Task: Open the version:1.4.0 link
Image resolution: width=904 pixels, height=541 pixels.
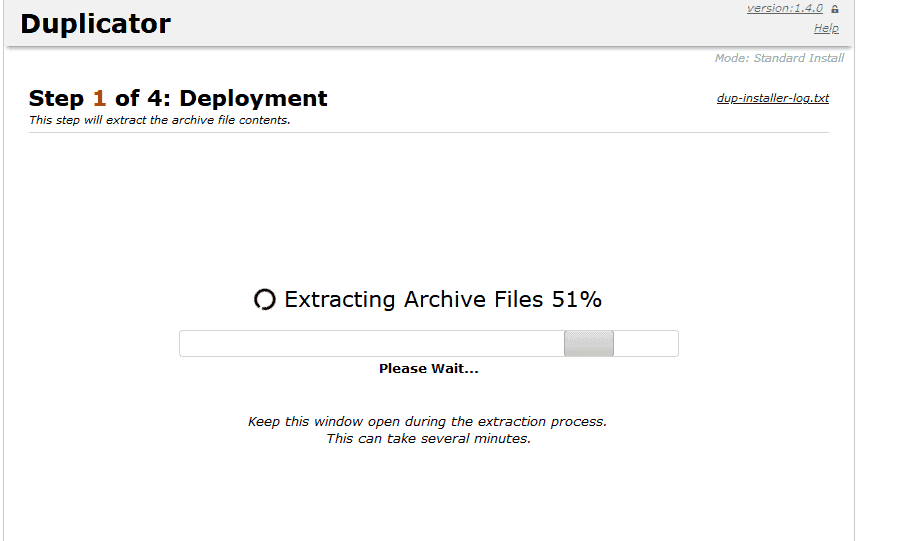Action: coord(784,9)
